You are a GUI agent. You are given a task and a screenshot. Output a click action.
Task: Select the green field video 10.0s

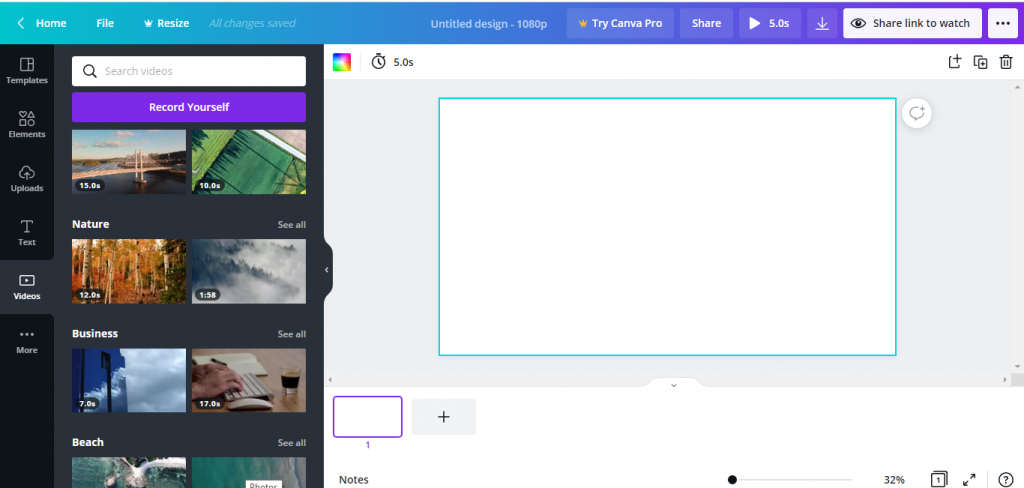click(249, 161)
